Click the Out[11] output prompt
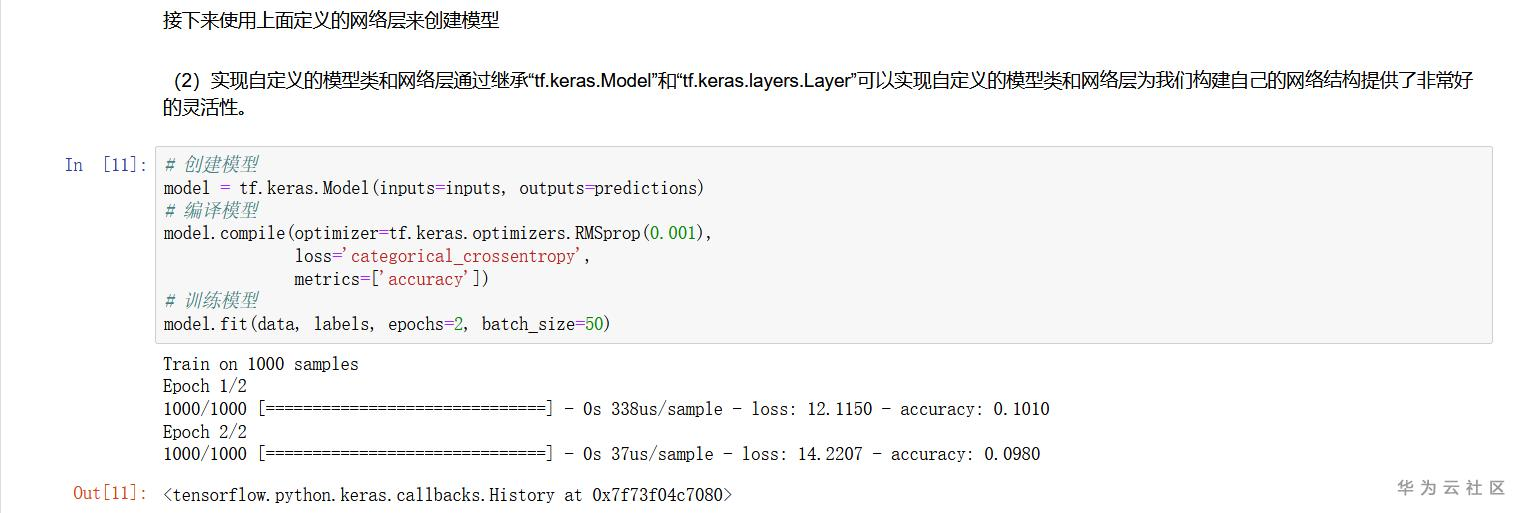The image size is (1518, 513). (110, 493)
